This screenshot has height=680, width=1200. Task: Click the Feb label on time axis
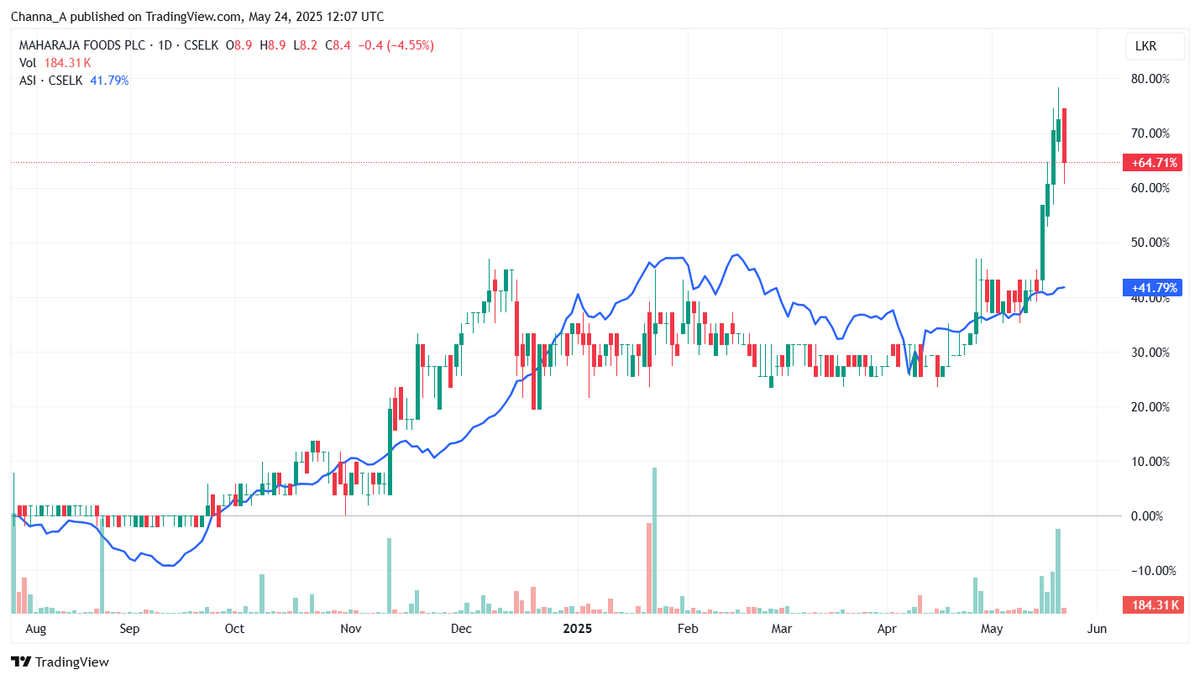click(687, 629)
